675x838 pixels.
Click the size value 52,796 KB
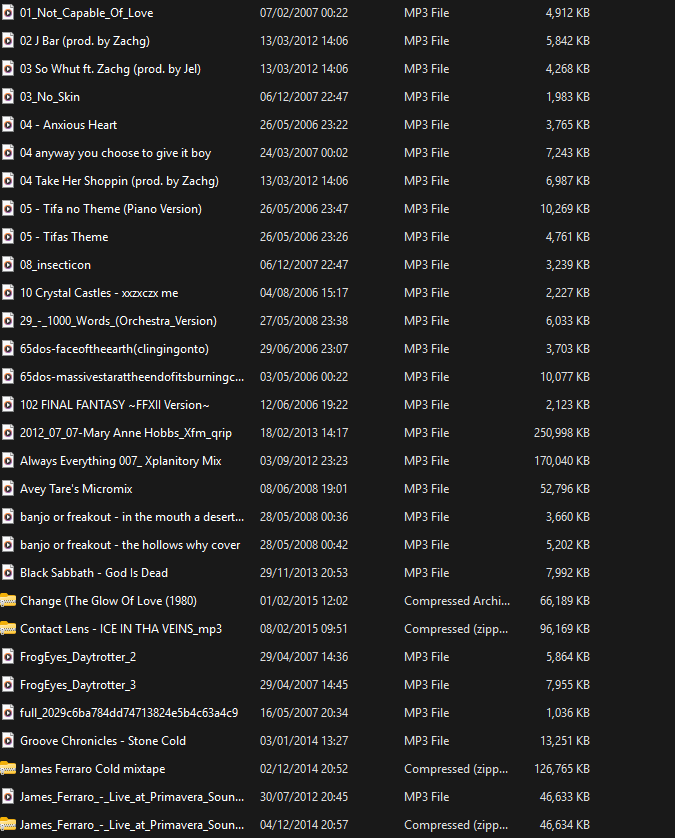[565, 488]
